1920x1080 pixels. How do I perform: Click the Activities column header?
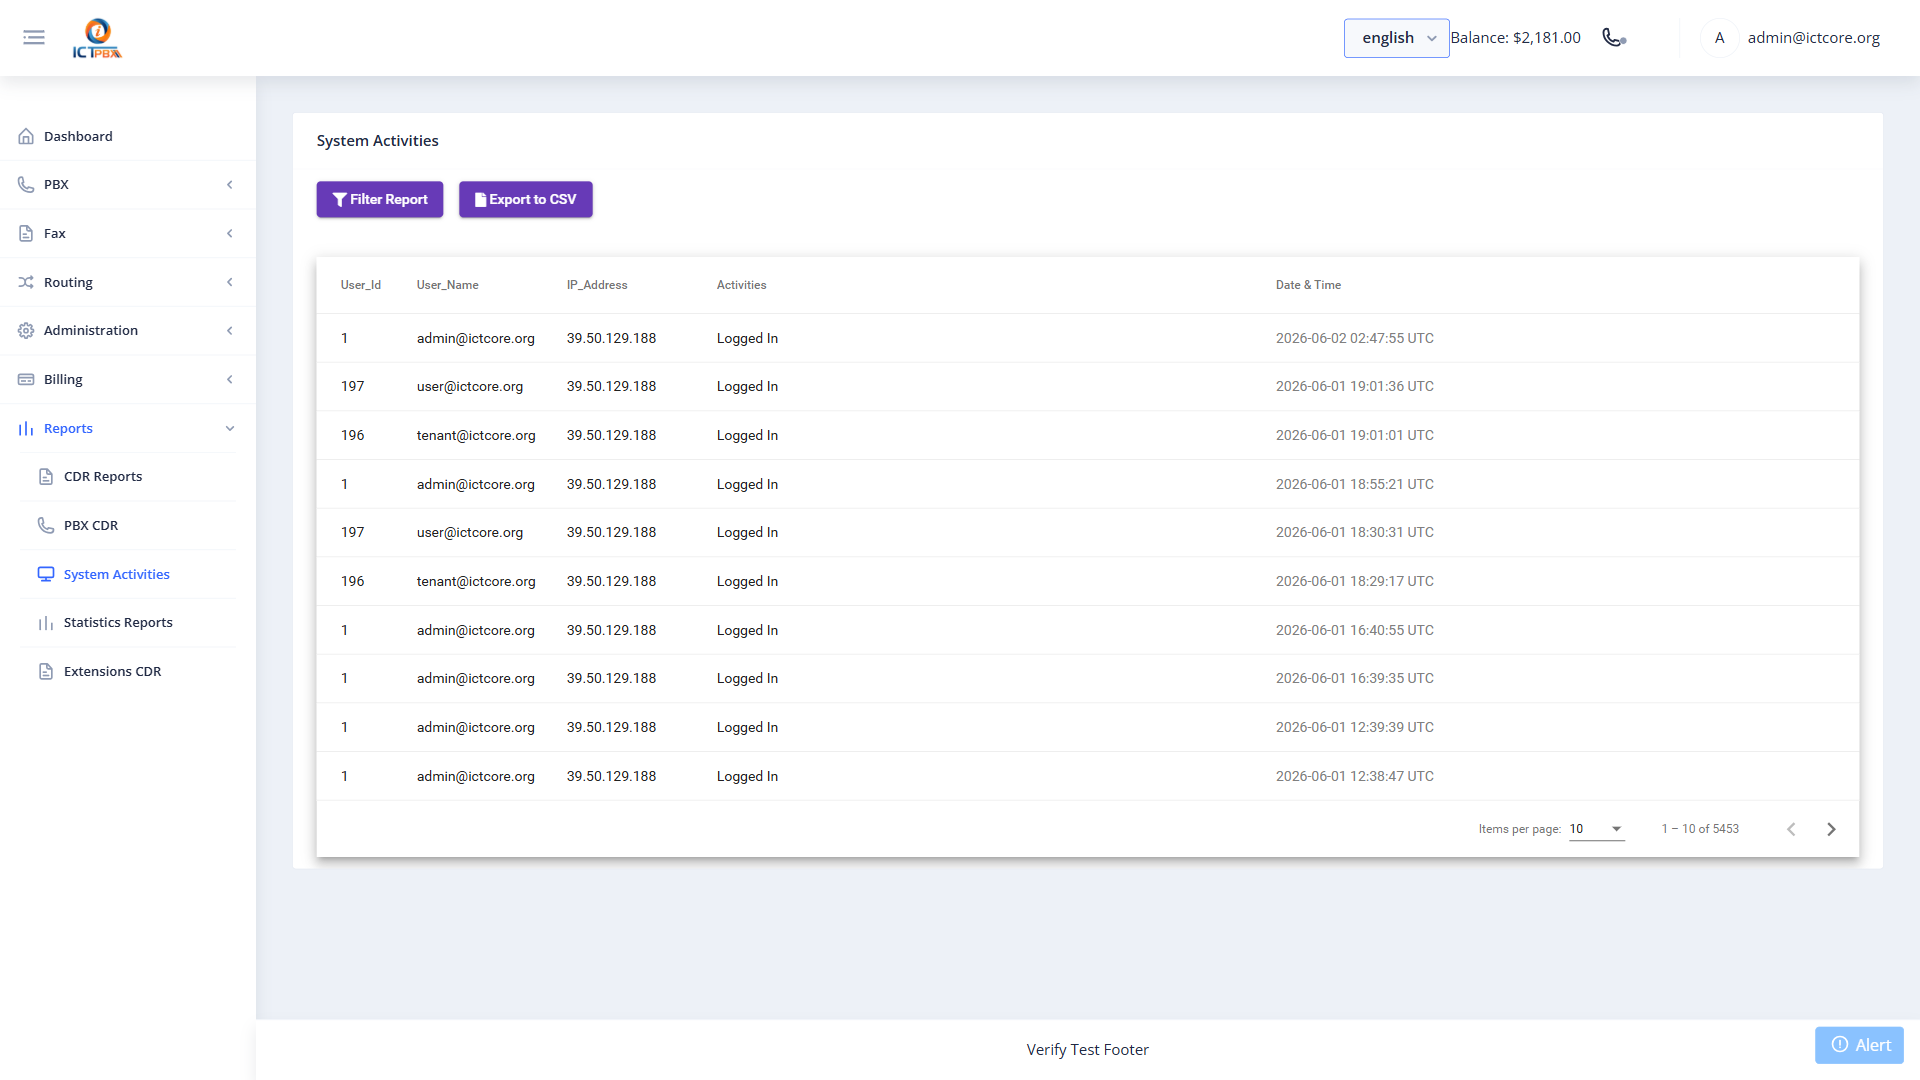click(x=741, y=285)
